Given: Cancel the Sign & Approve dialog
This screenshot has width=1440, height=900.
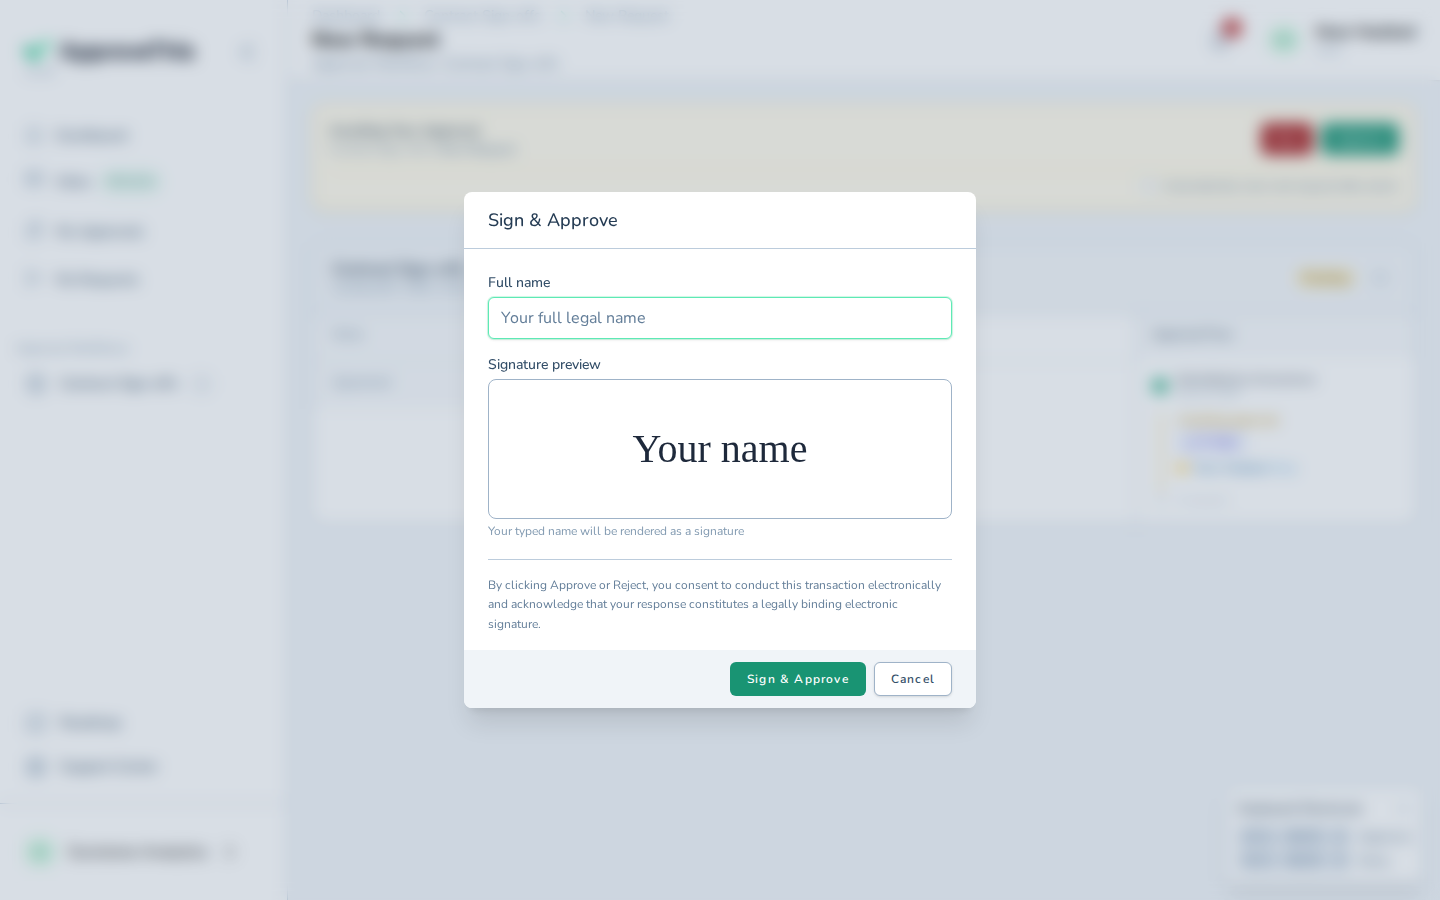Looking at the screenshot, I should [913, 679].
